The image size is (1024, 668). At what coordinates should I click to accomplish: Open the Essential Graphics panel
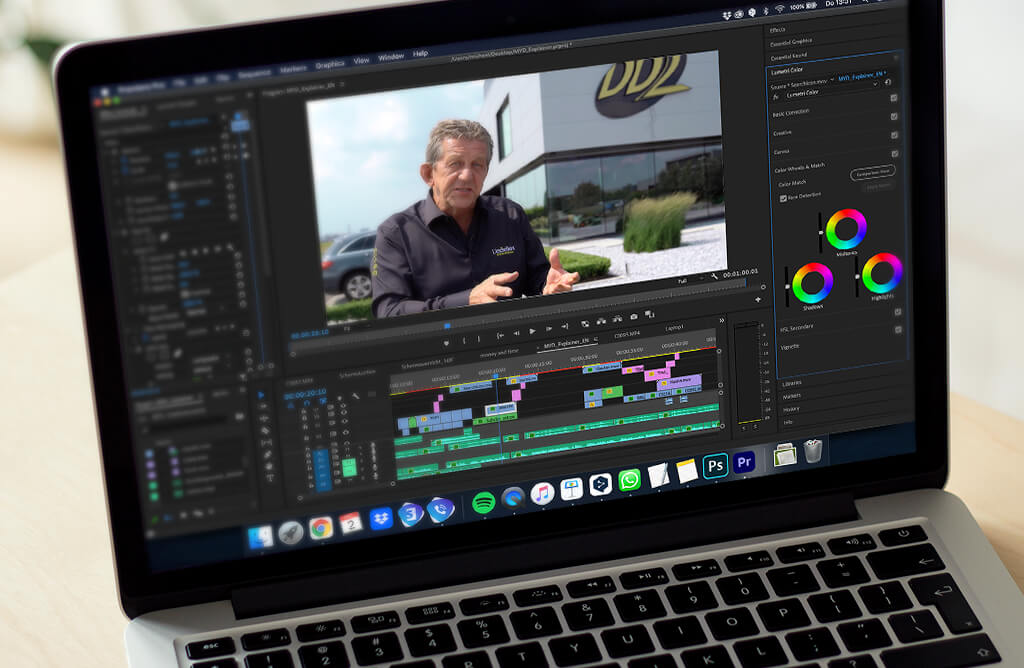point(790,42)
